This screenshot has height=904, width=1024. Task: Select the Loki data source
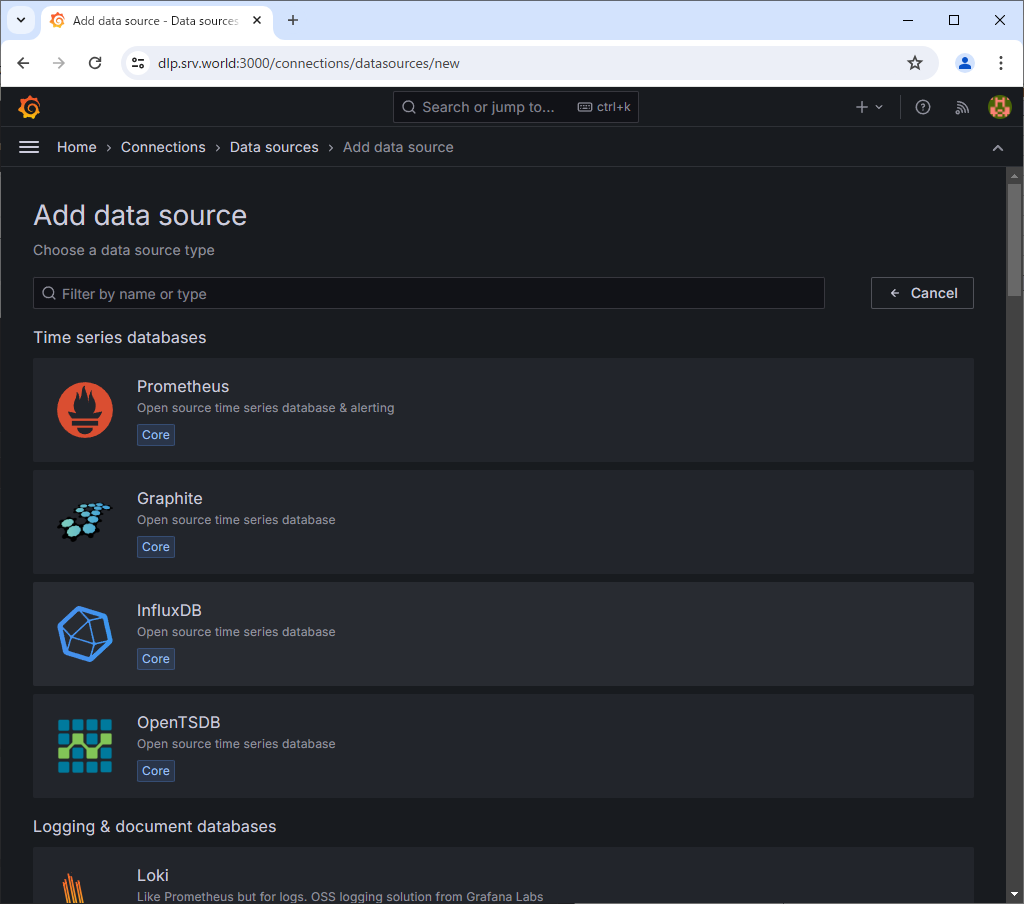504,876
